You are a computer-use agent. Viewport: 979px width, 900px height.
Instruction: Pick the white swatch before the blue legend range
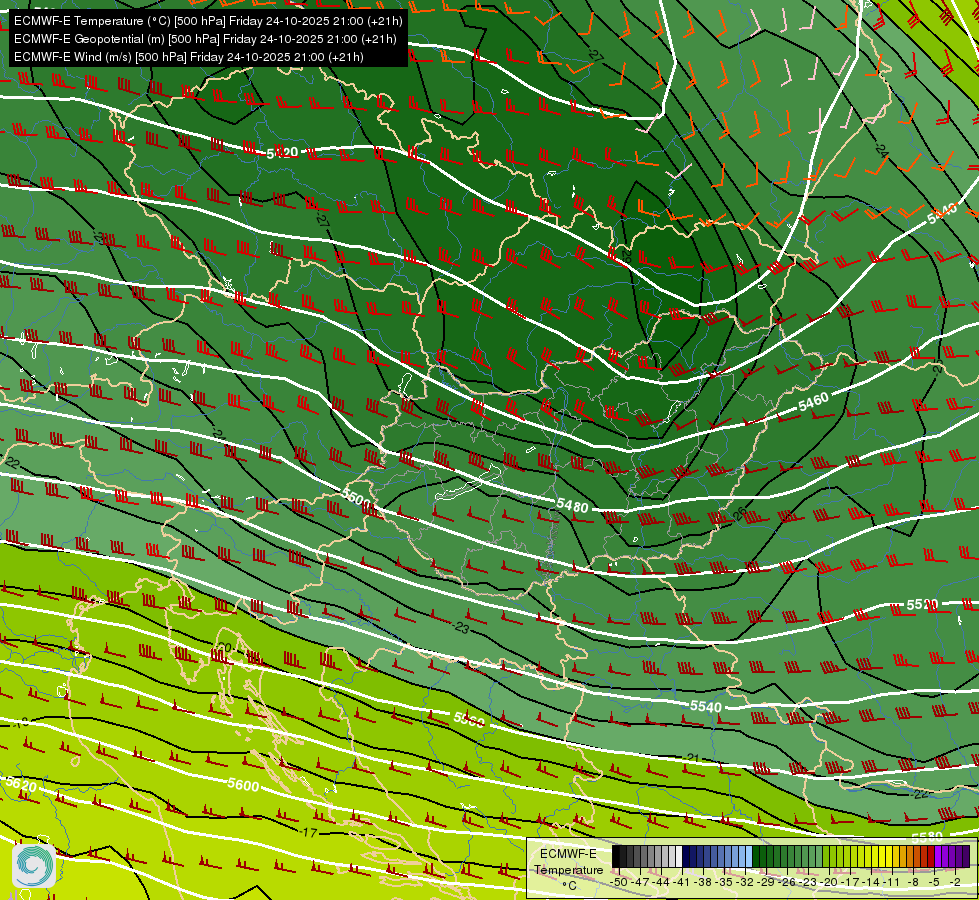tap(679, 856)
